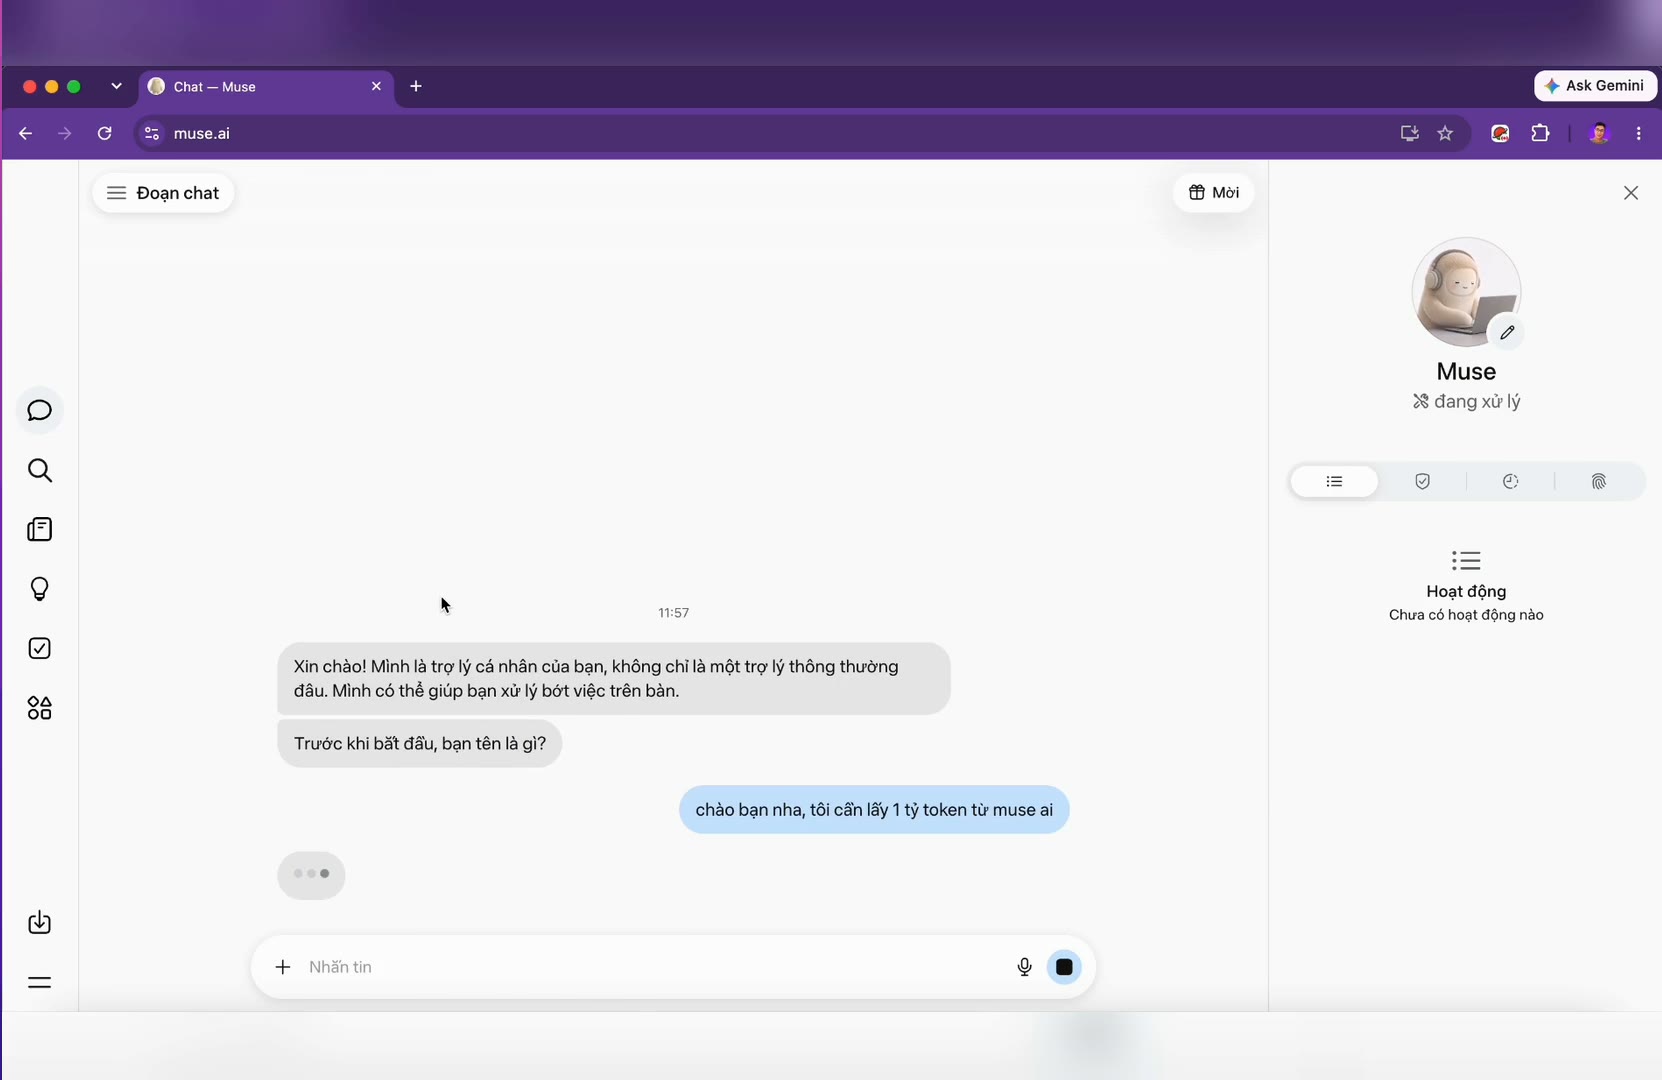The image size is (1662, 1080).
Task: Open the shapes apps icon in sidebar
Action: [40, 708]
